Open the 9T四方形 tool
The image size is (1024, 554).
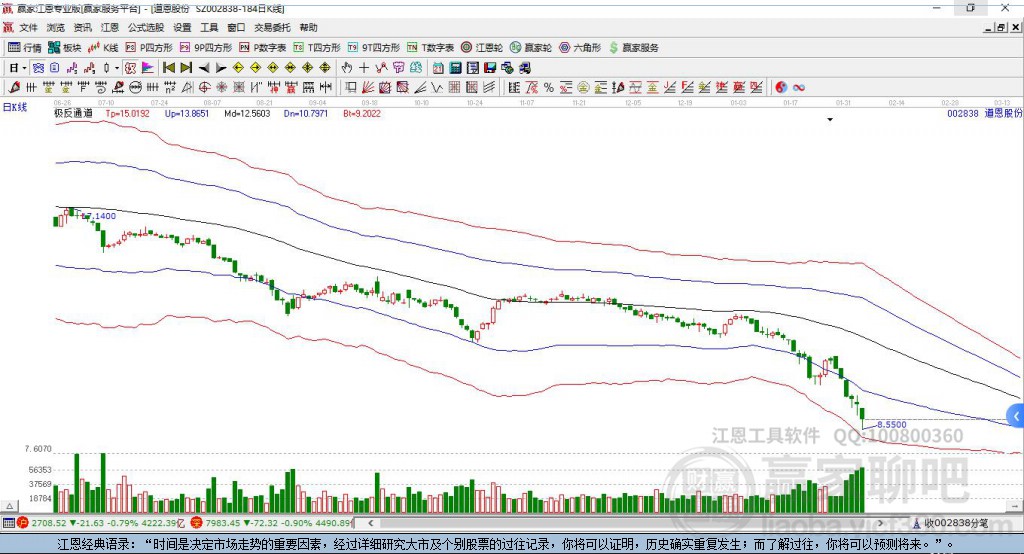373,48
